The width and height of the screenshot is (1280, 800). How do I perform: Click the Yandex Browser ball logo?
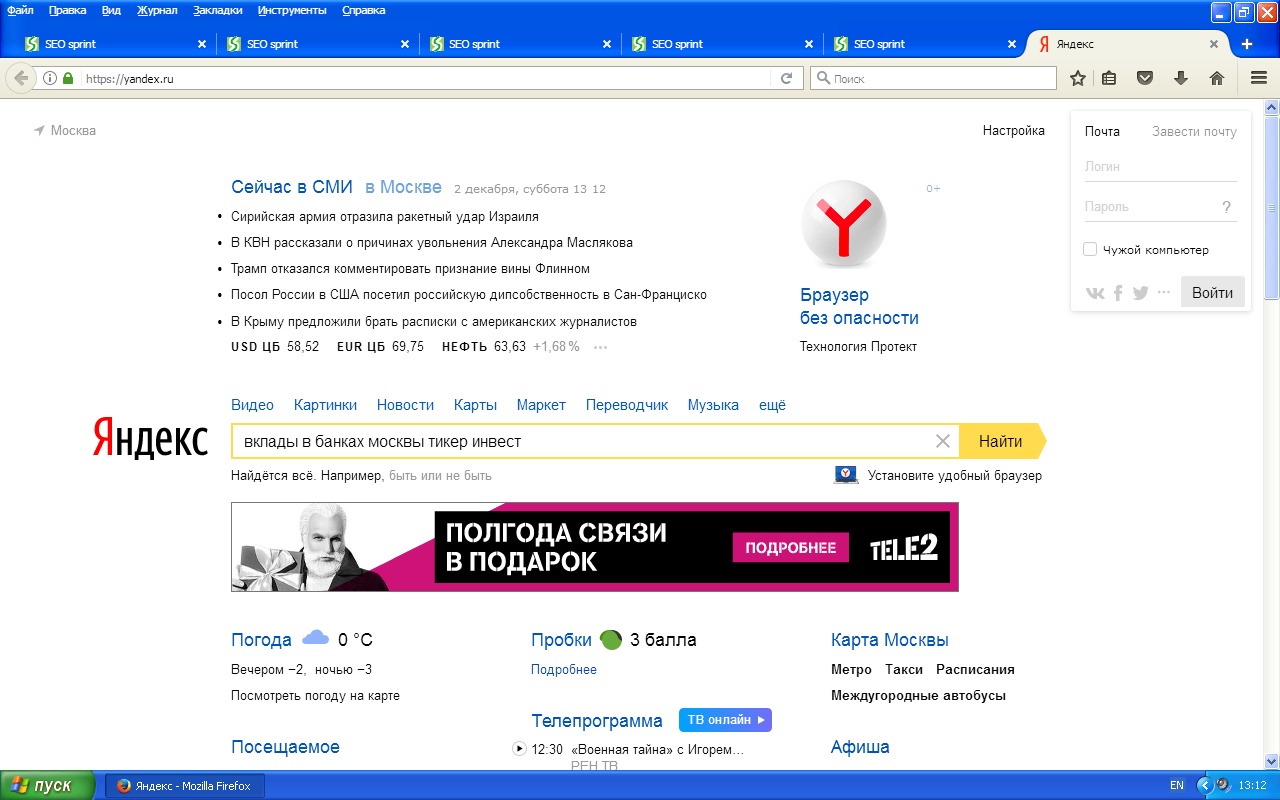point(843,224)
